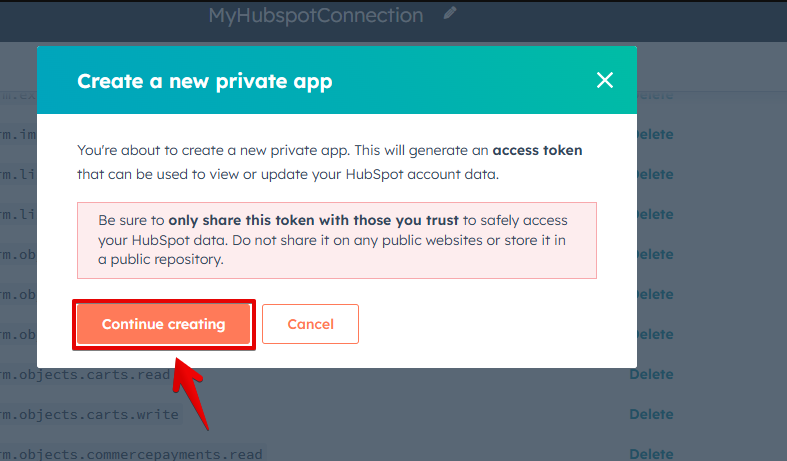
Task: Delete the crm.objects.carts.write scope
Action: 651,414
